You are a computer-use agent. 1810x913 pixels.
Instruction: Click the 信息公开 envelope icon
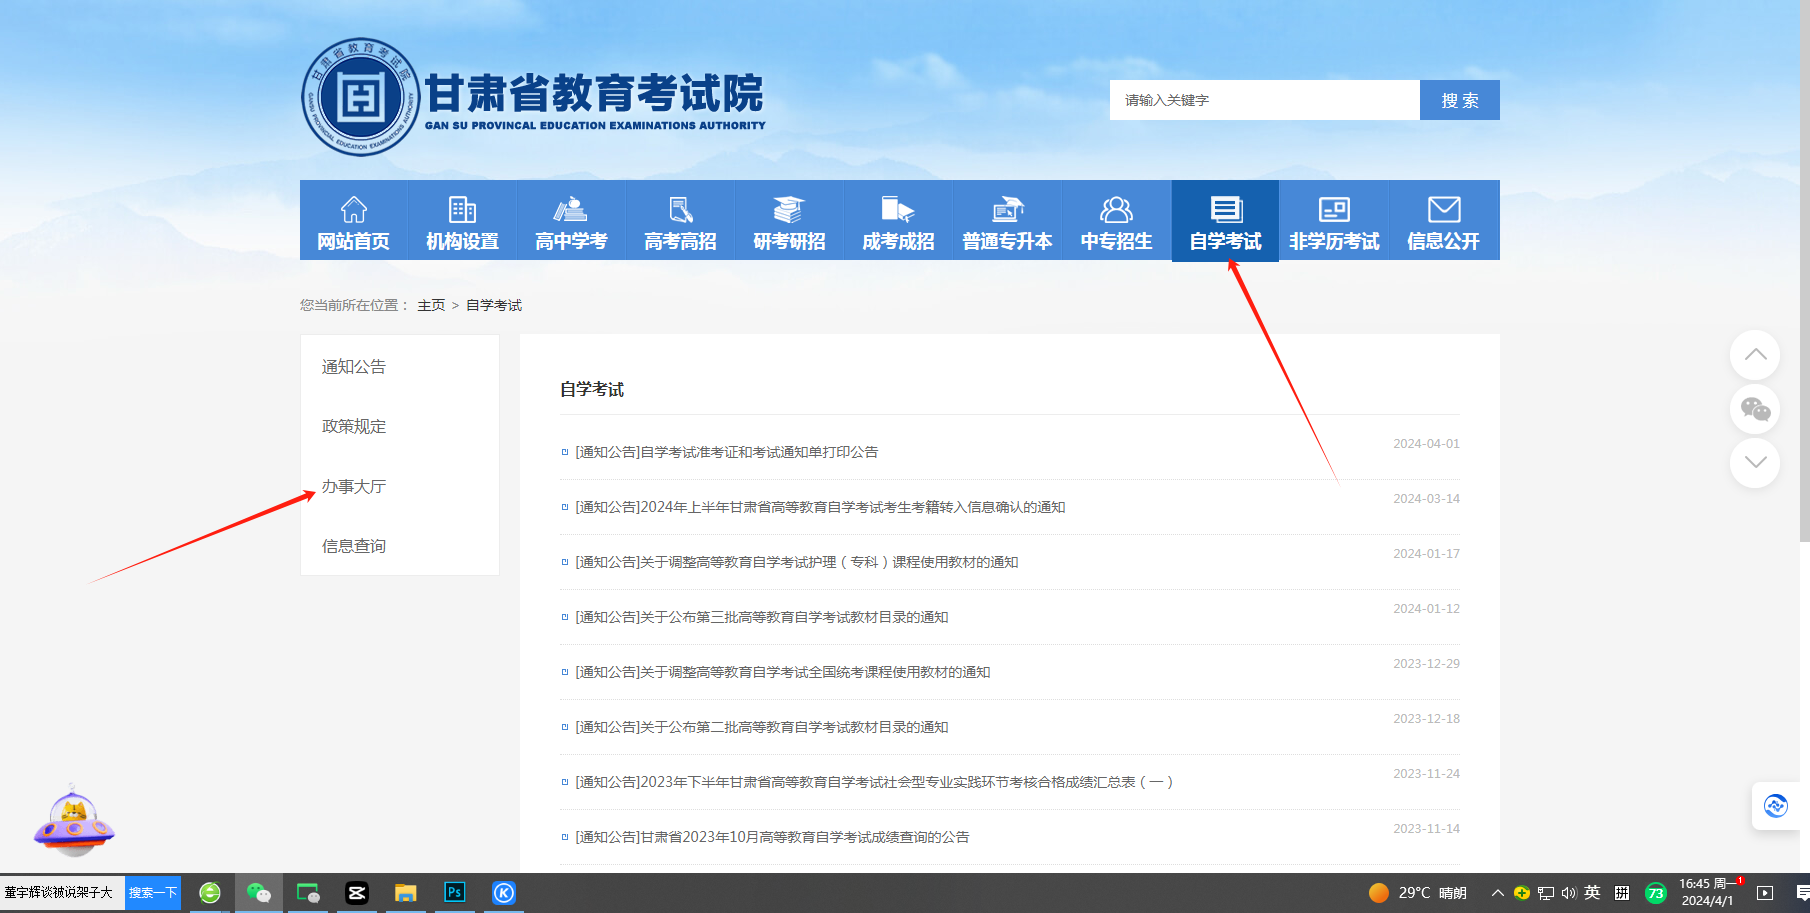click(1443, 209)
